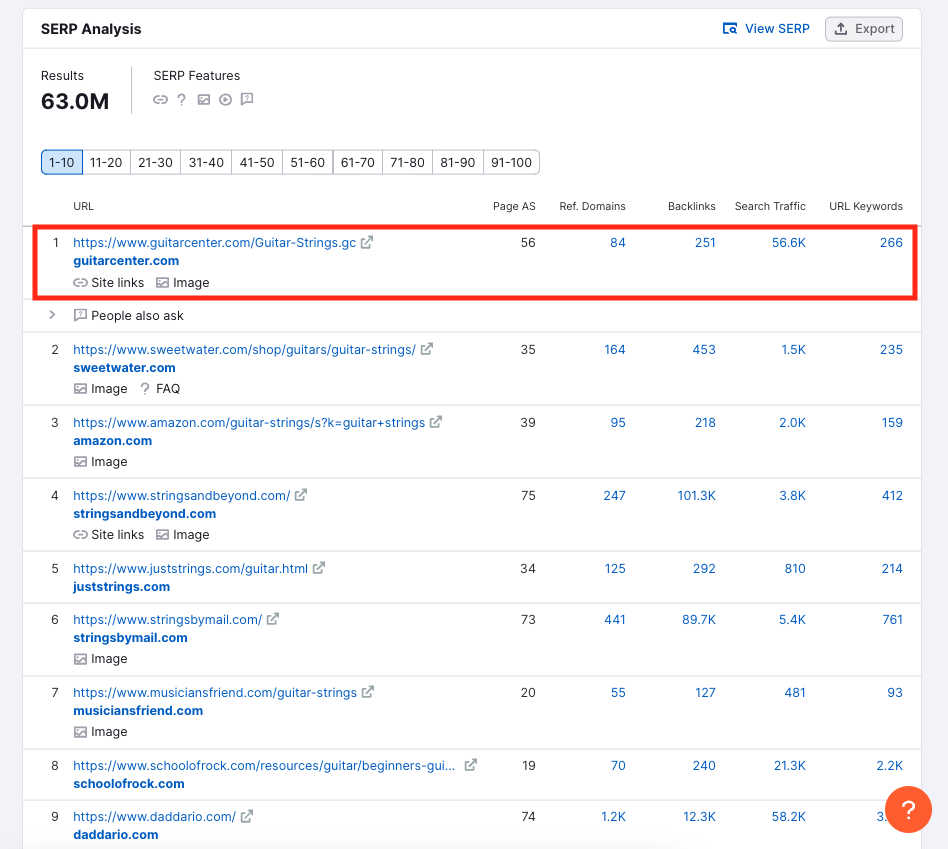Click the URL Keywords column header
This screenshot has height=849, width=948.
point(866,206)
